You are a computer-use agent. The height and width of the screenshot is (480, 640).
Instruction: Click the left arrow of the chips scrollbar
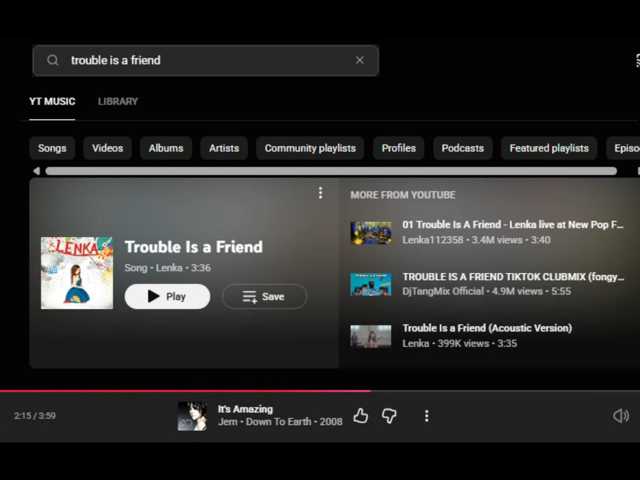36,171
